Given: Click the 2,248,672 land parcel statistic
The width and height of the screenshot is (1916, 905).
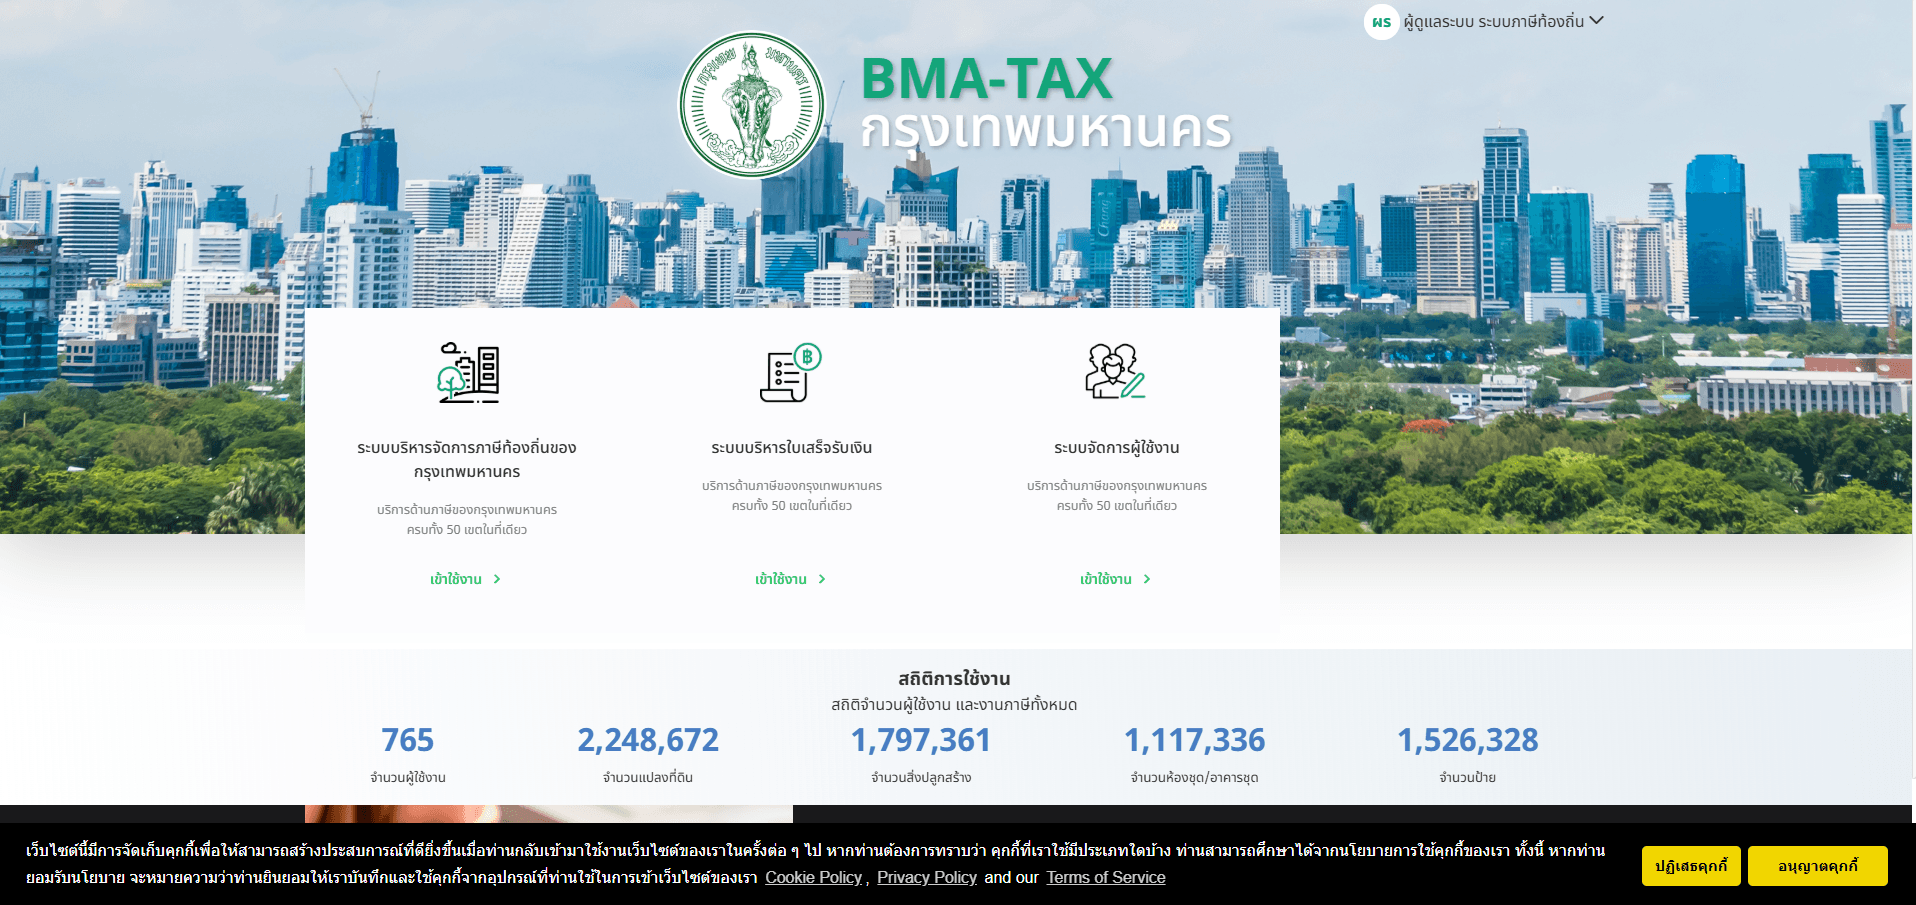Looking at the screenshot, I should point(648,740).
